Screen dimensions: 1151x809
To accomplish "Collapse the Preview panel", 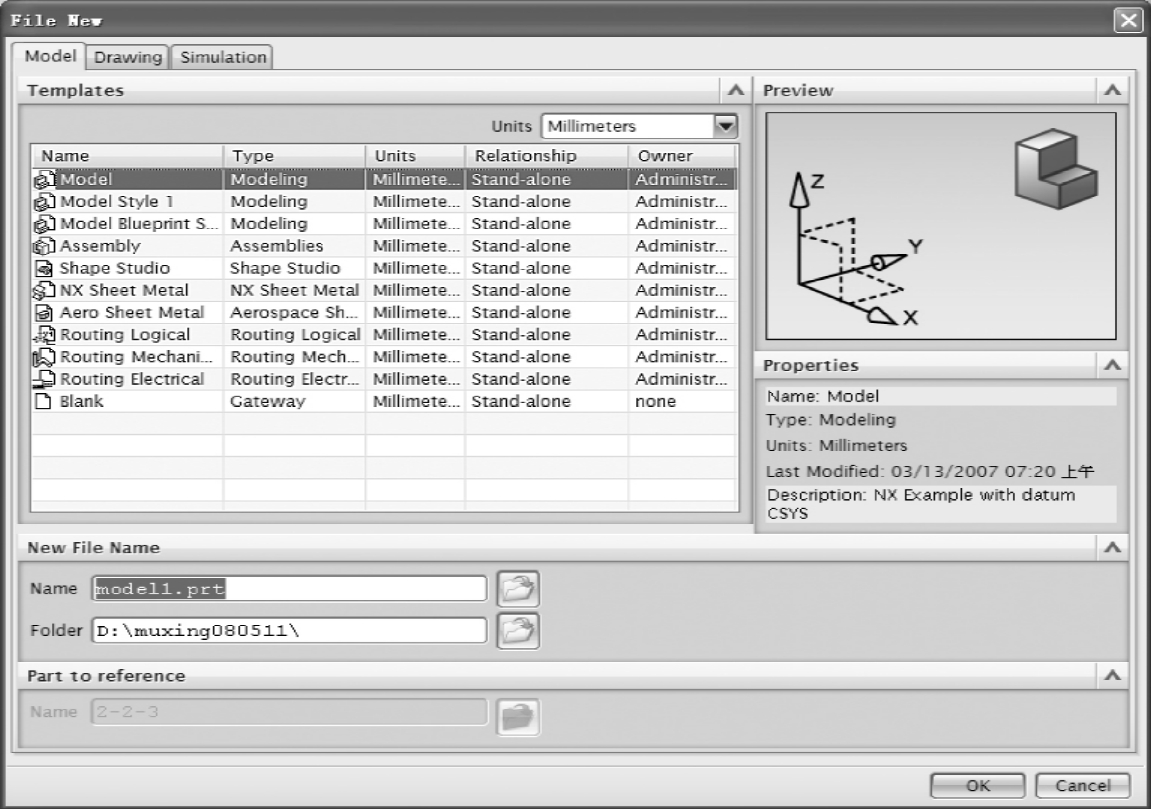I will pyautogui.click(x=1112, y=90).
